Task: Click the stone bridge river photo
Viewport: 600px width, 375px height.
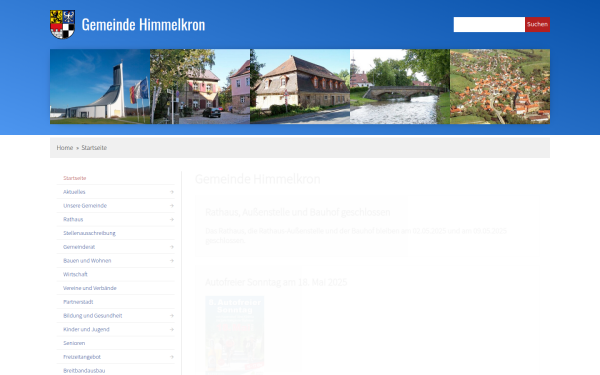Action: (x=400, y=86)
